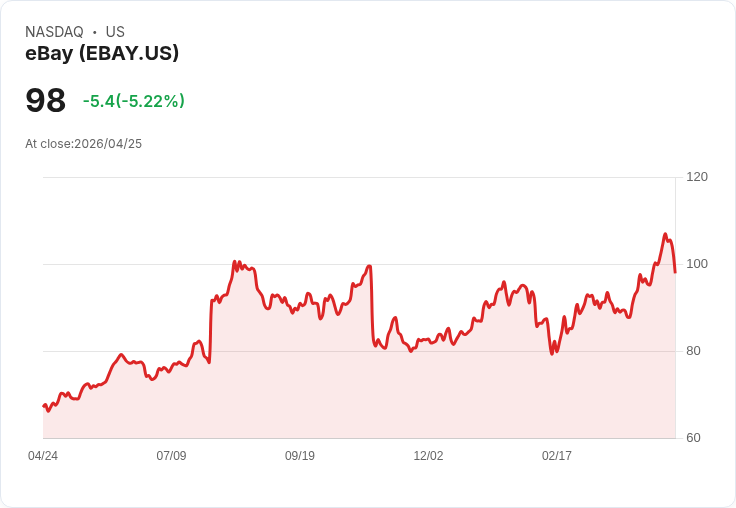Viewport: 736px width, 508px height.
Task: Click the highest peak of the price line
Action: (665, 235)
